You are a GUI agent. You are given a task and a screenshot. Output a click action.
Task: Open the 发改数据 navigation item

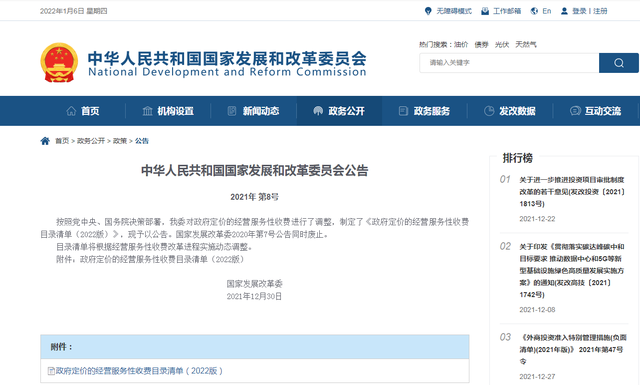(509, 111)
